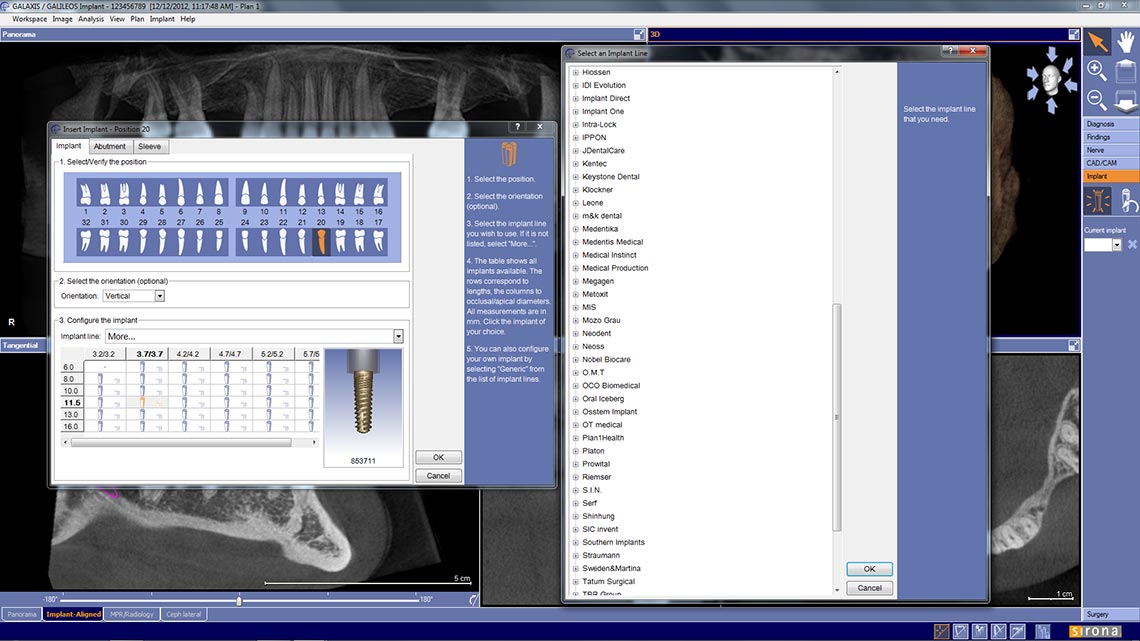The height and width of the screenshot is (641, 1140).
Task: Open the CAD/CAM panel button
Action: 1111,164
